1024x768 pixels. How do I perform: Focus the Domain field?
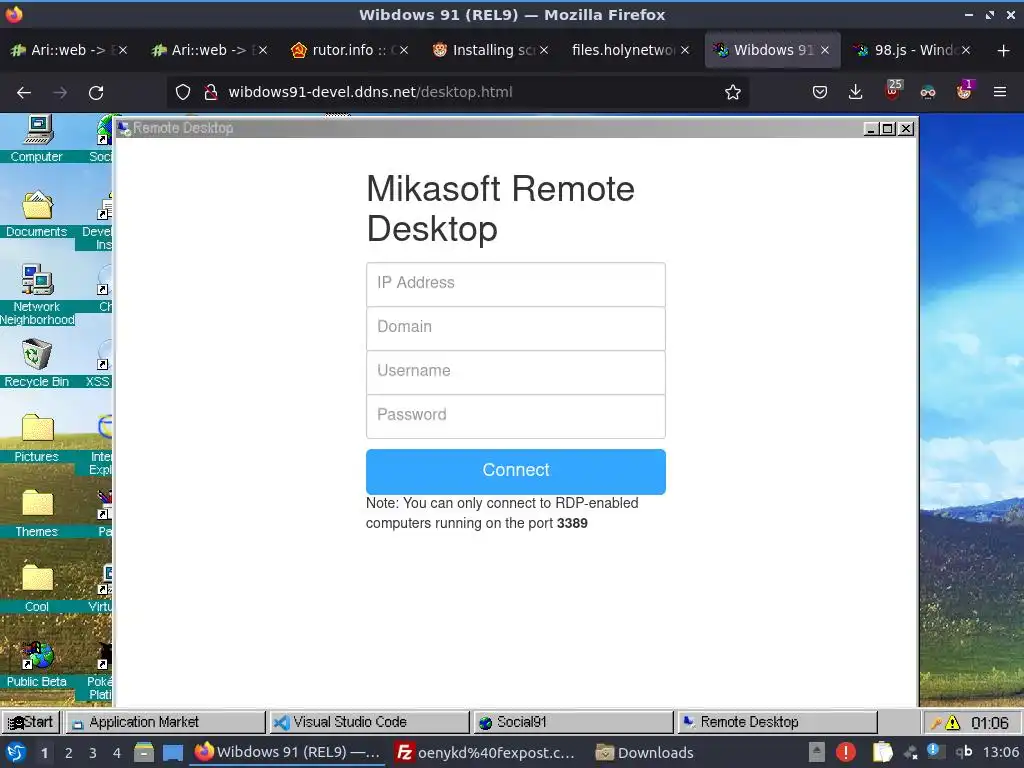(x=516, y=328)
